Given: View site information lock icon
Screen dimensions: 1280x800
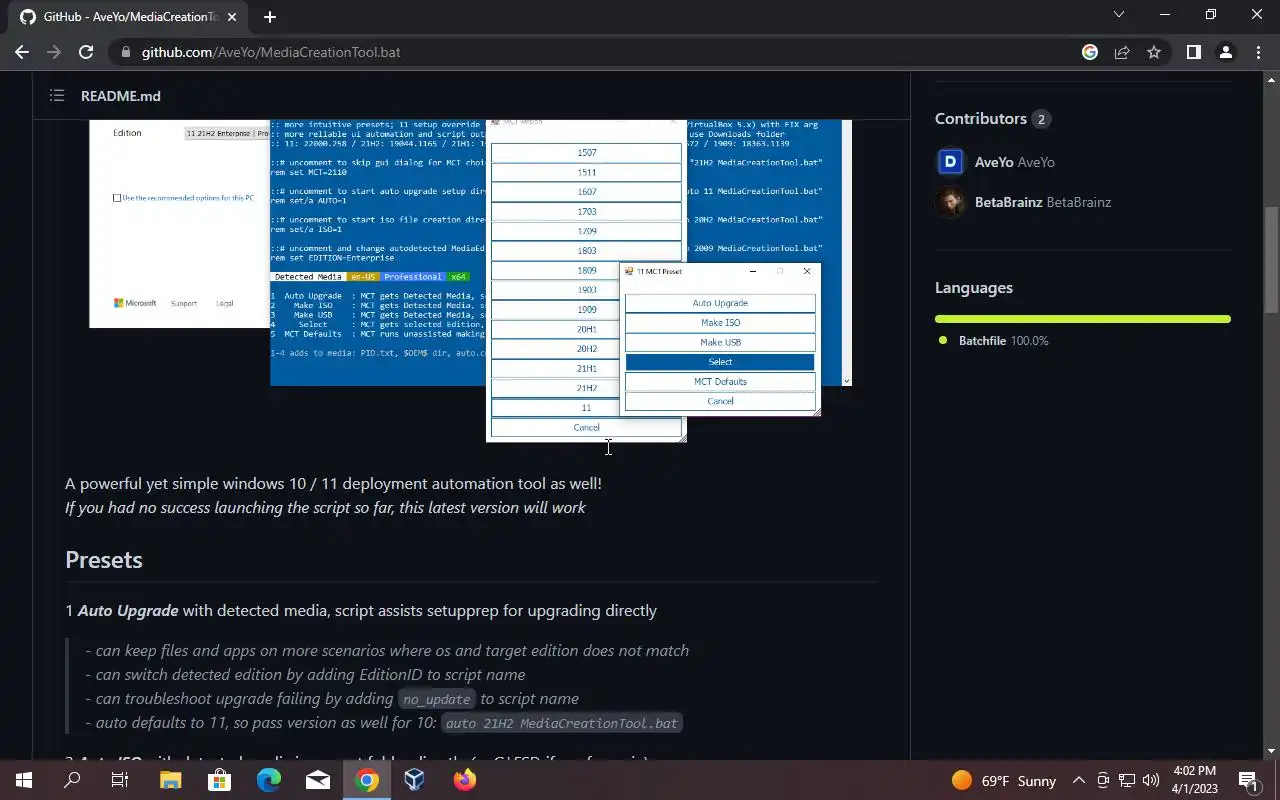Looking at the screenshot, I should point(124,52).
